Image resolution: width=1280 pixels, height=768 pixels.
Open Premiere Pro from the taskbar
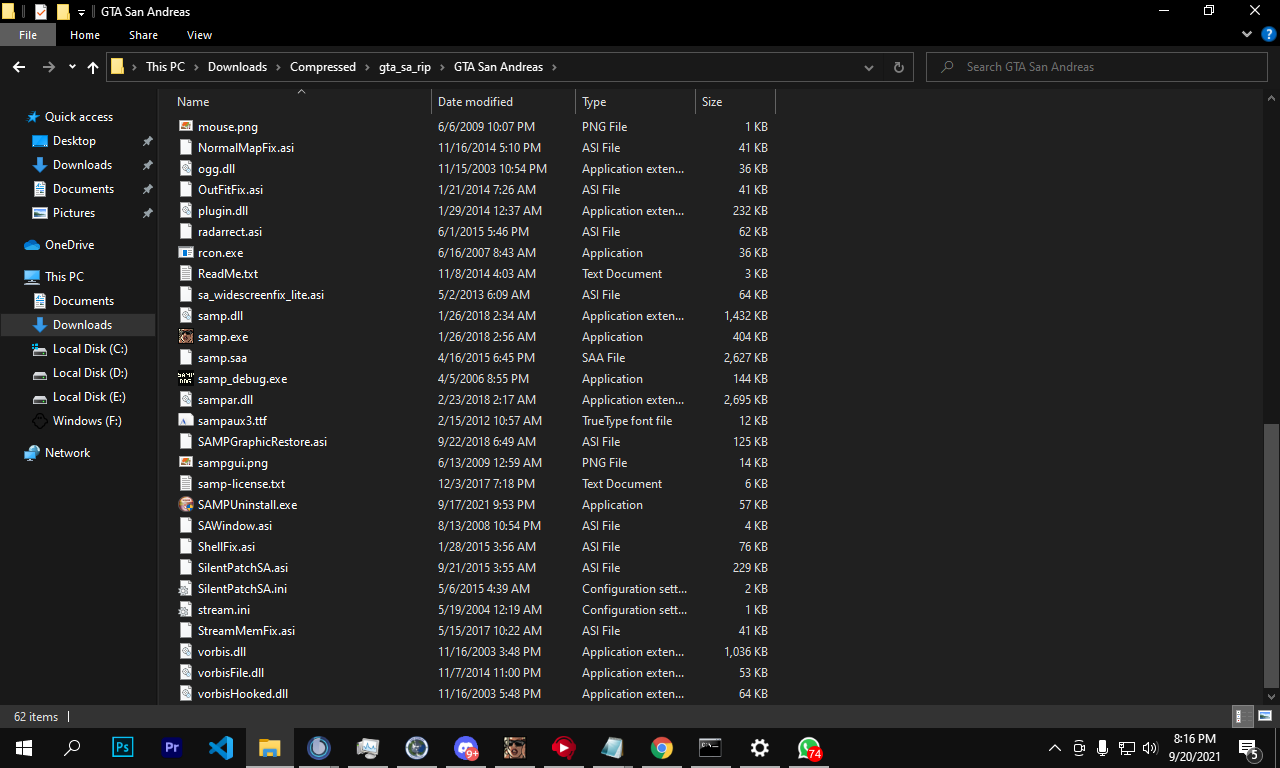click(172, 747)
